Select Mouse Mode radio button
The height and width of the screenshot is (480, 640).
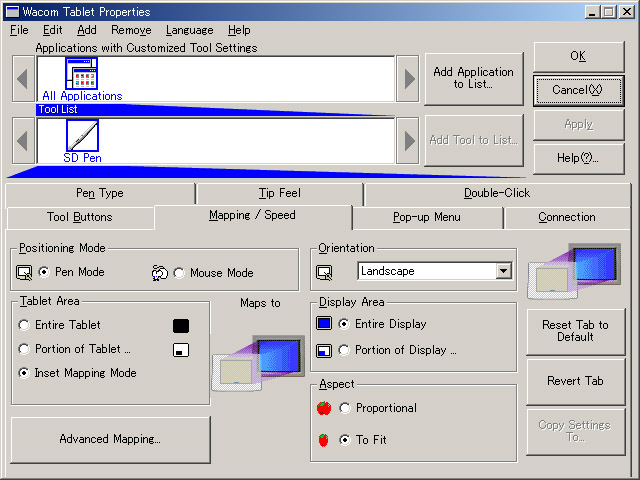pyautogui.click(x=179, y=273)
